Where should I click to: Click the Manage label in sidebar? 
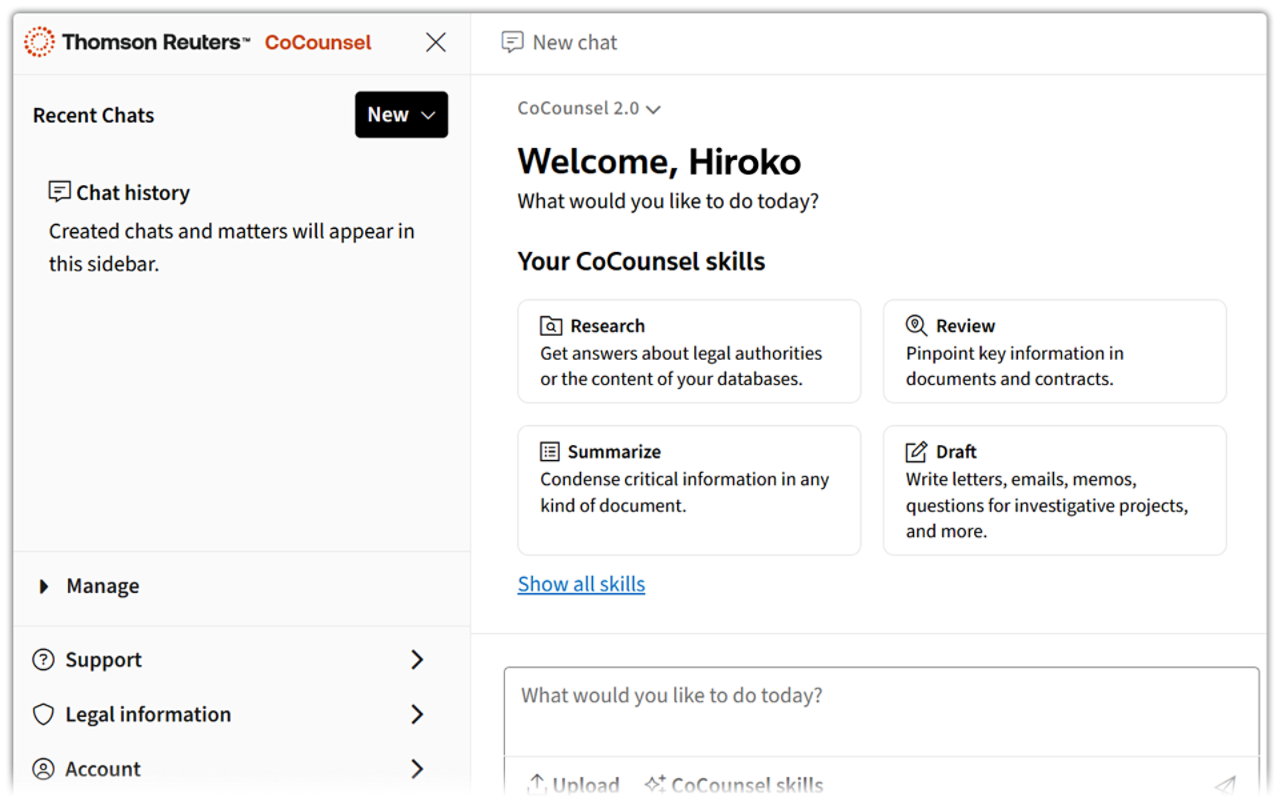click(103, 587)
